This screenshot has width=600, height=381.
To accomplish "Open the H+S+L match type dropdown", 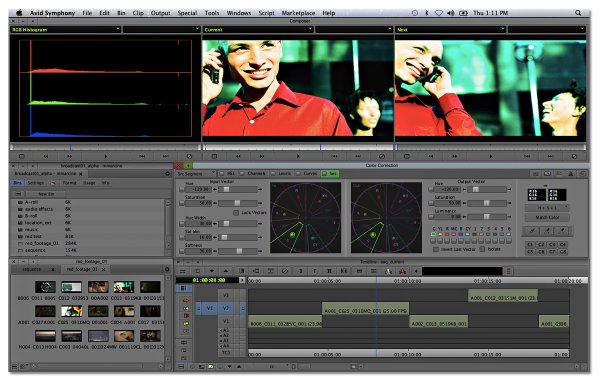I will [x=547, y=208].
